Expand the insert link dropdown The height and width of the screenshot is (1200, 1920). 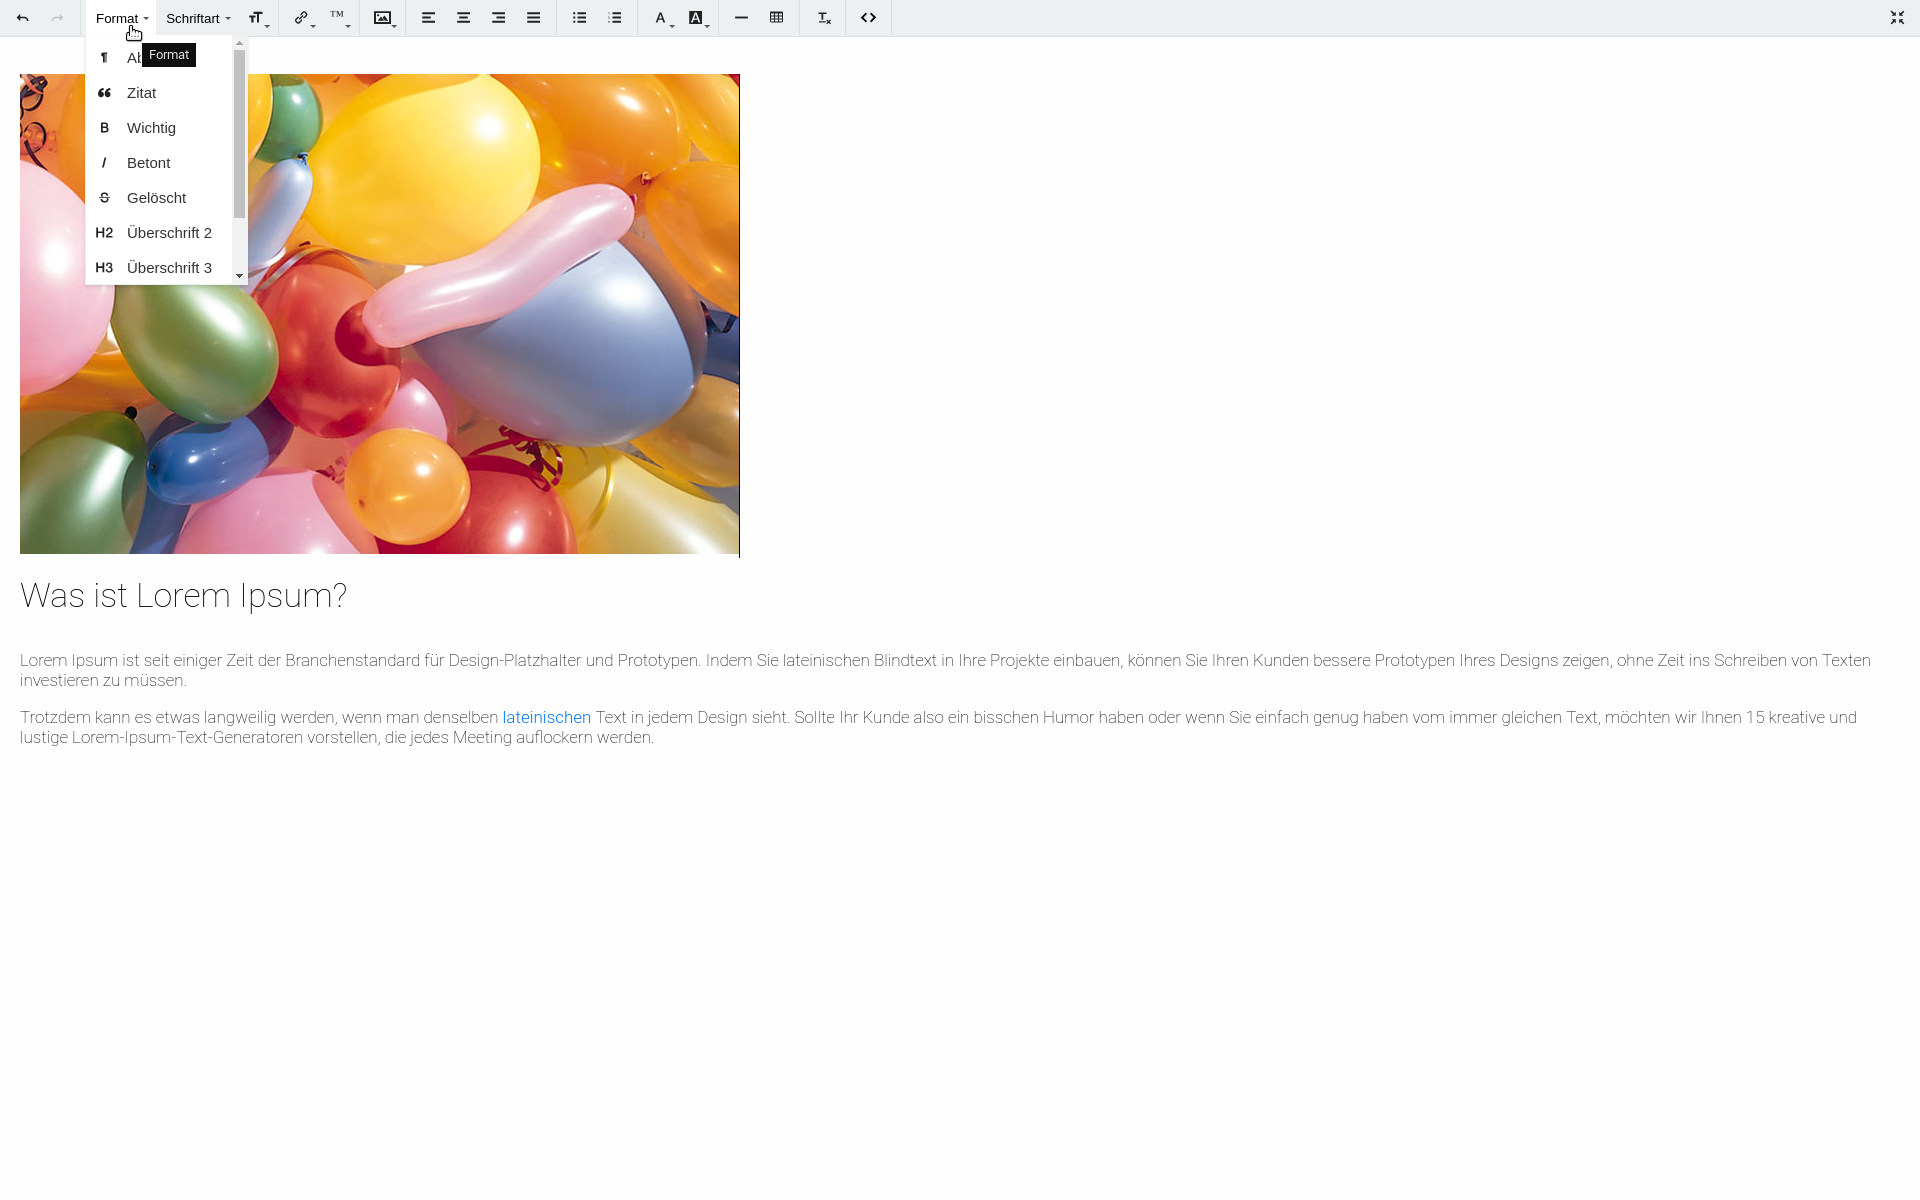pos(303,18)
